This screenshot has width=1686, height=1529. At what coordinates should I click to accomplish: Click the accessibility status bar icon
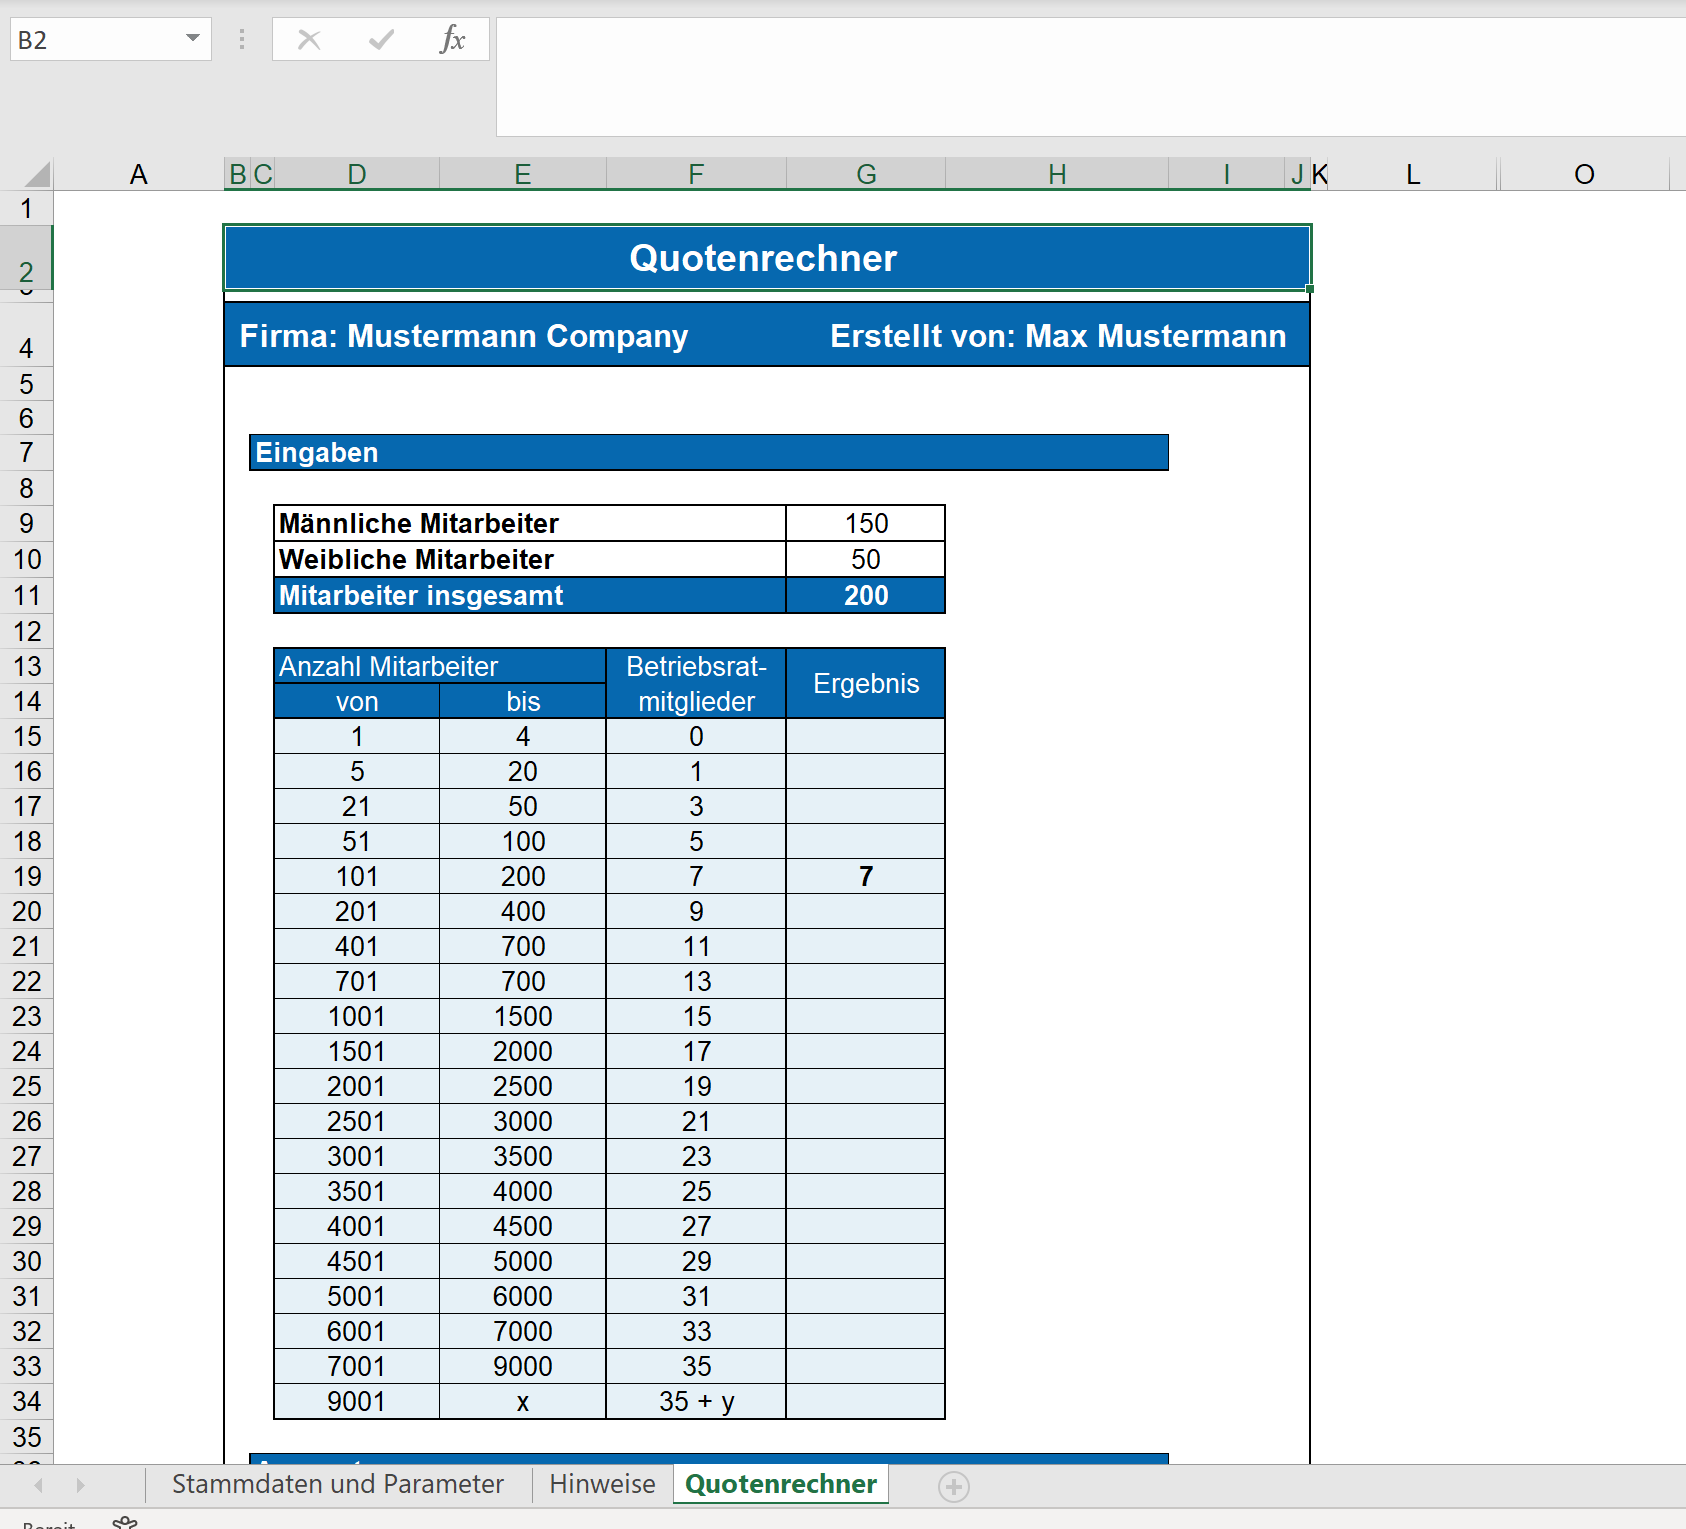(x=125, y=1522)
